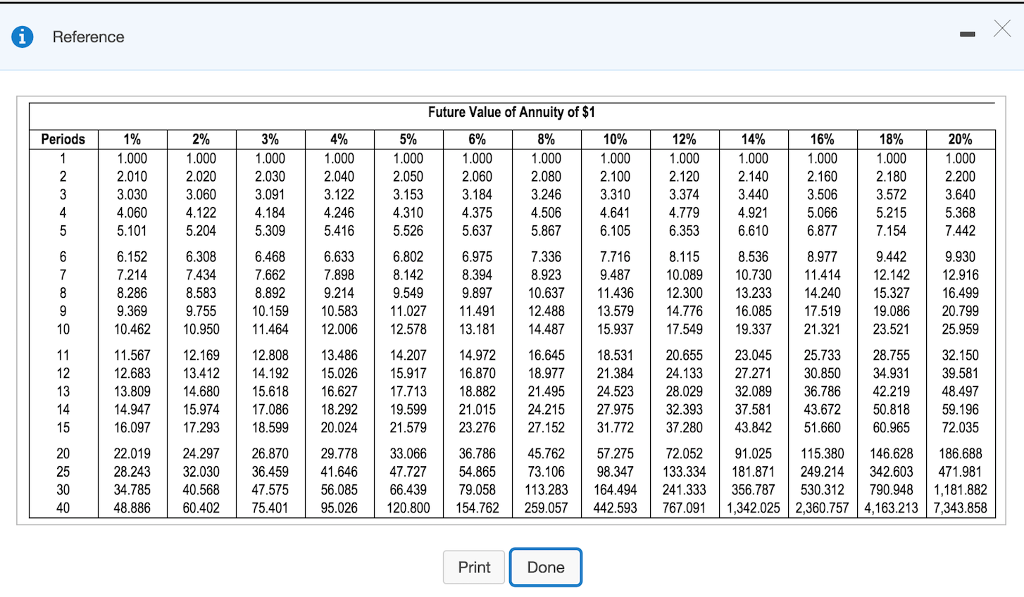Click the value 21.321
Screen dimensions: 1024x597
(822, 329)
